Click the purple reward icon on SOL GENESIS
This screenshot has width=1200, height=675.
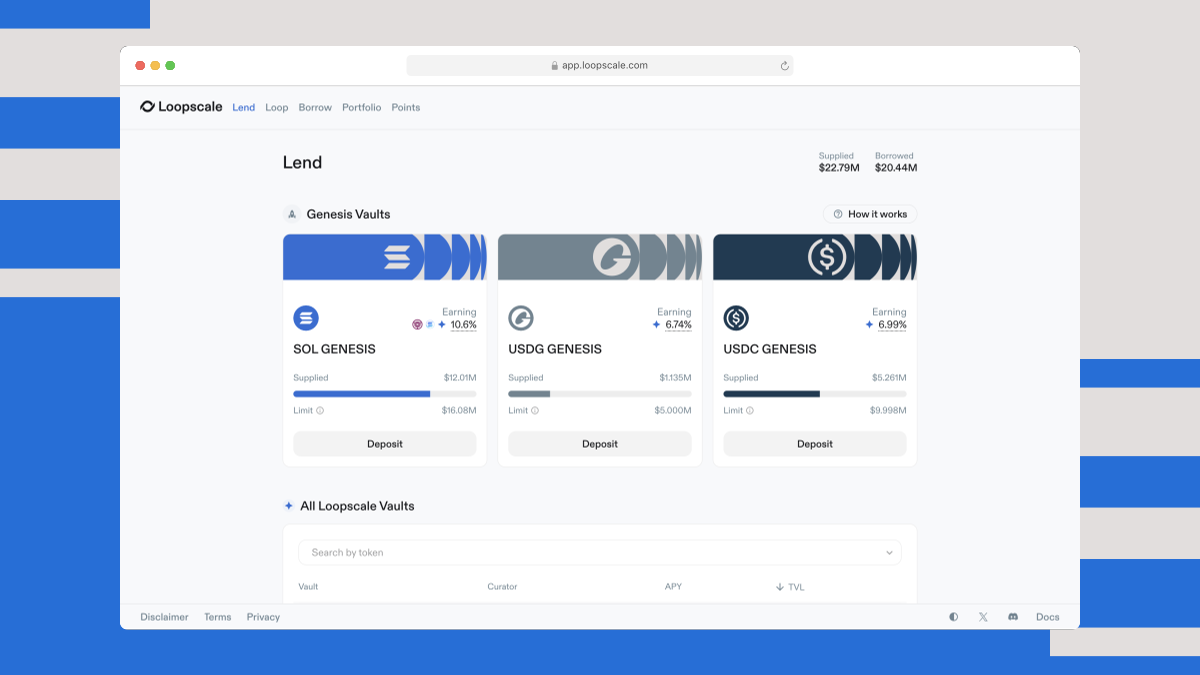418,325
